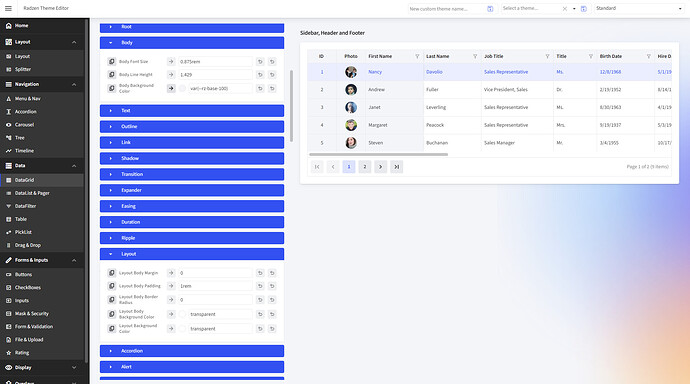Click the copy icon for Body Font Size
Screen dimensions: 690x384
(x=112, y=62)
